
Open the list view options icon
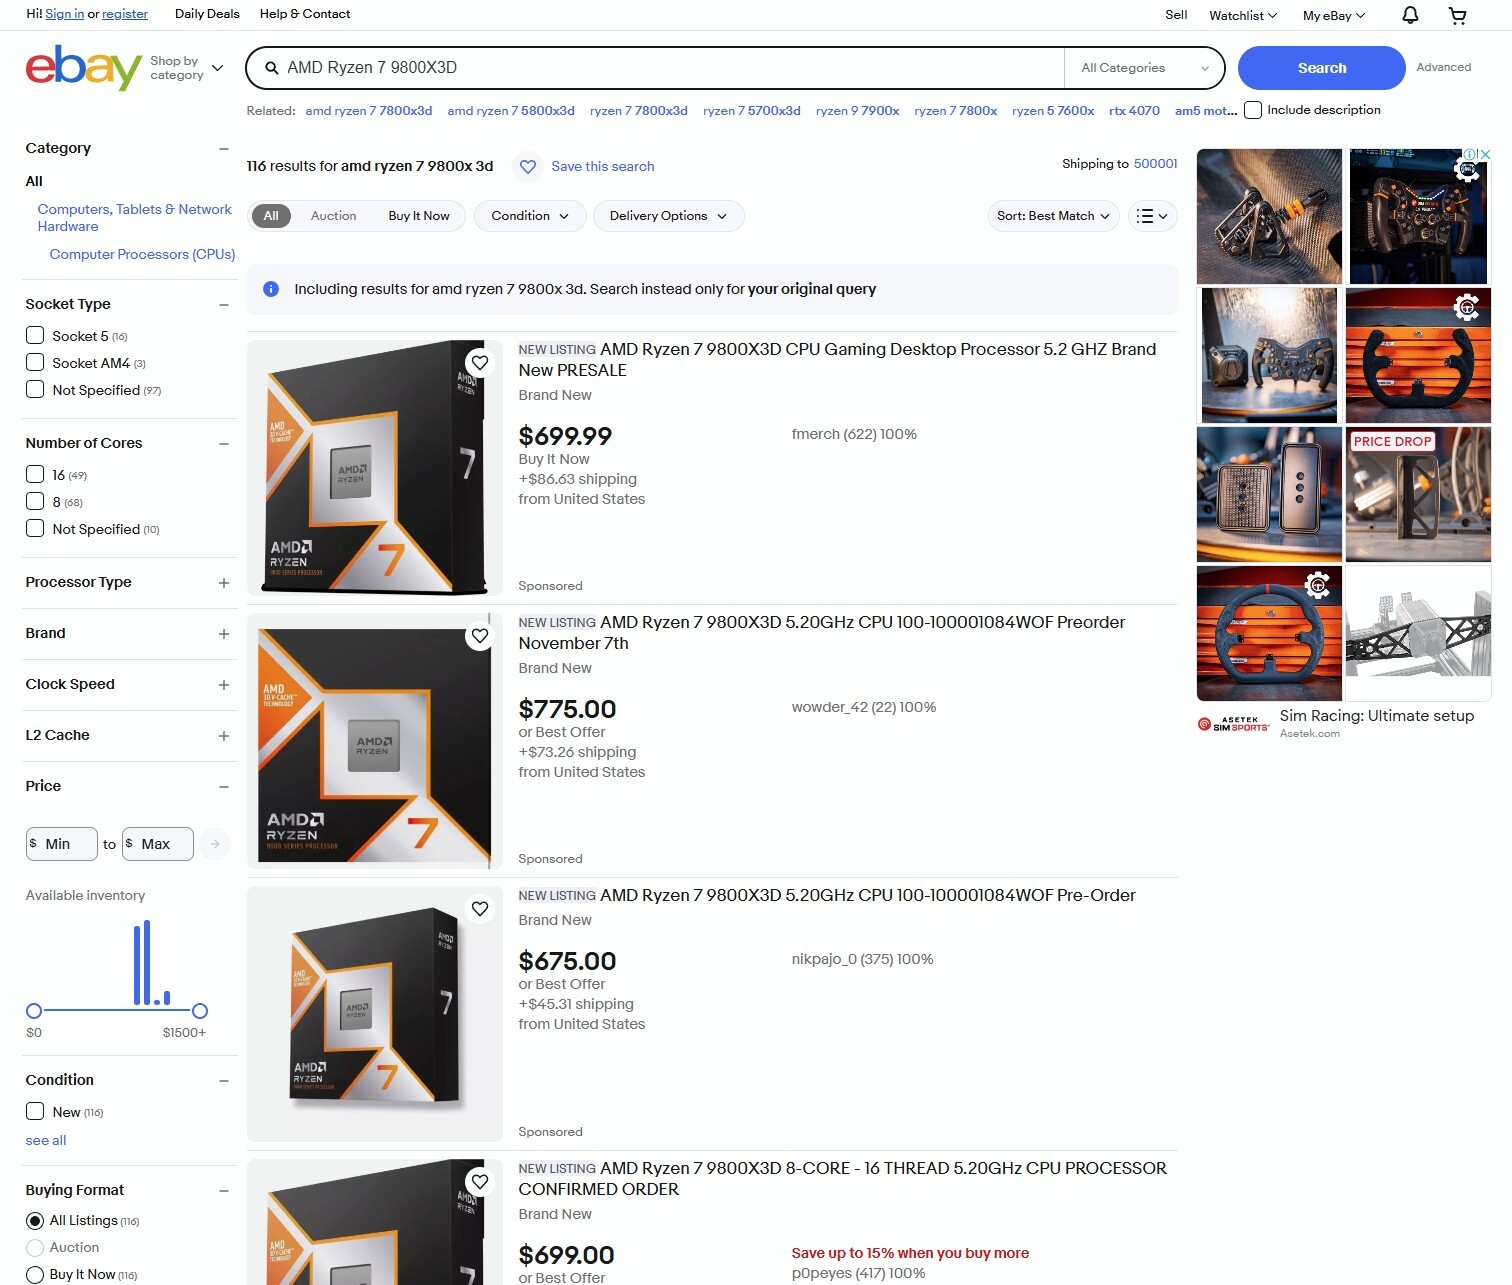pos(1152,216)
